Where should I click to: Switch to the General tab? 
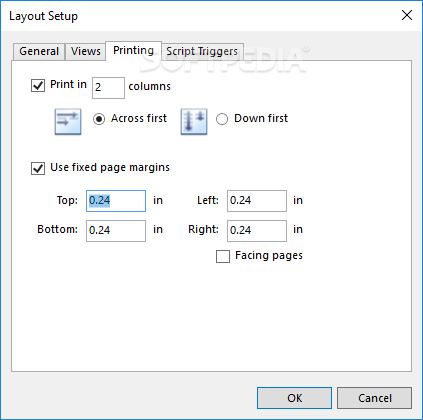click(39, 51)
